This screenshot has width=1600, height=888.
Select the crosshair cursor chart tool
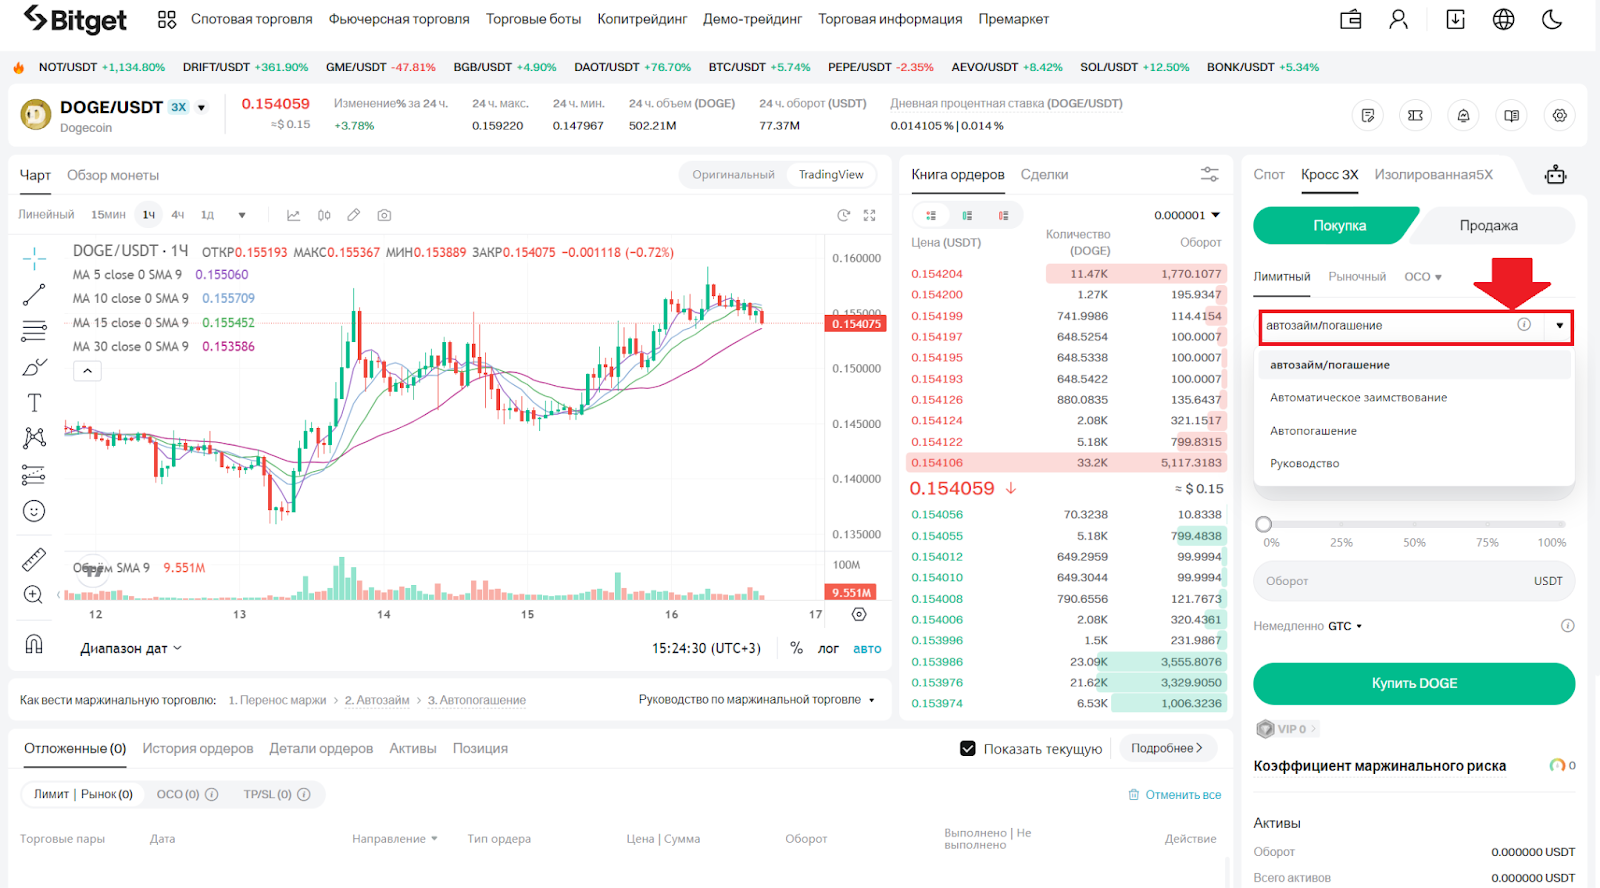point(34,259)
